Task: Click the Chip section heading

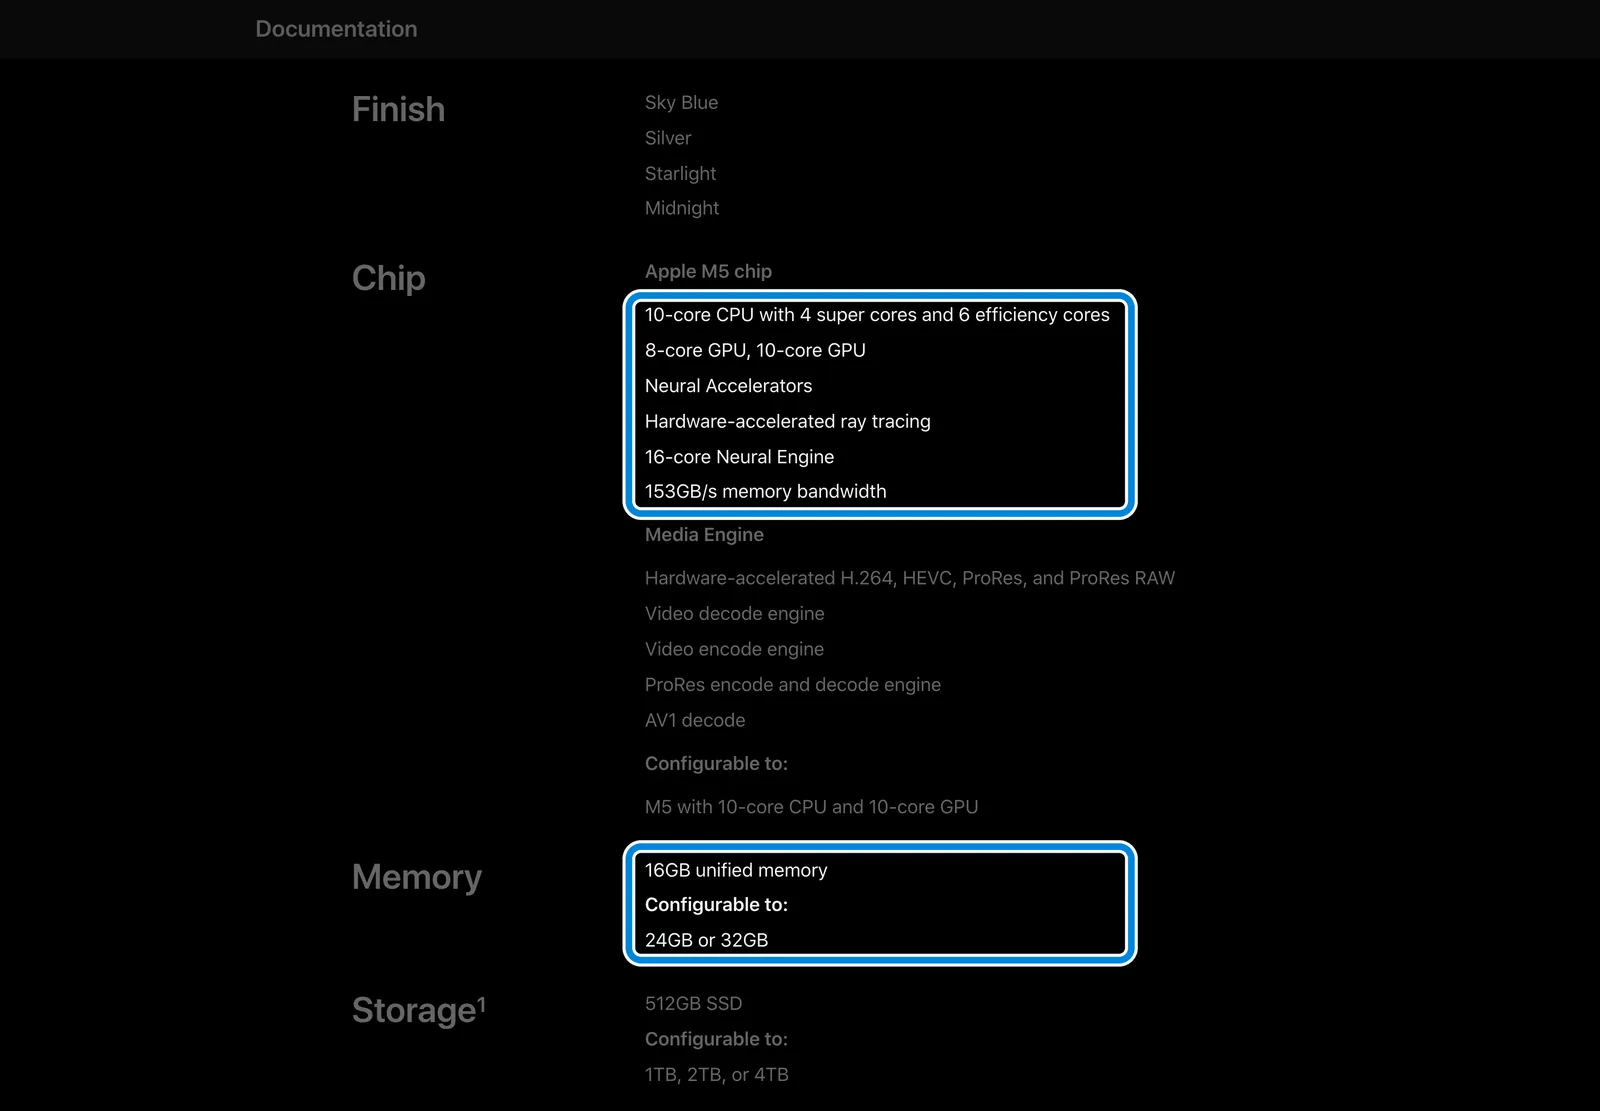Action: (x=389, y=278)
